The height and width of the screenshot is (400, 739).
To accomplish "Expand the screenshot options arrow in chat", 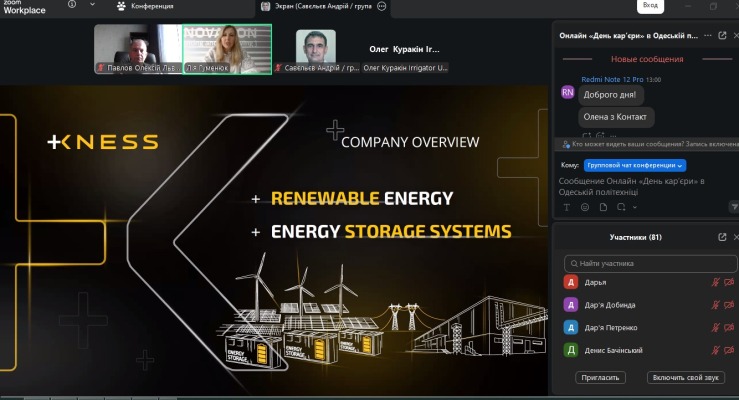I will (x=634, y=207).
